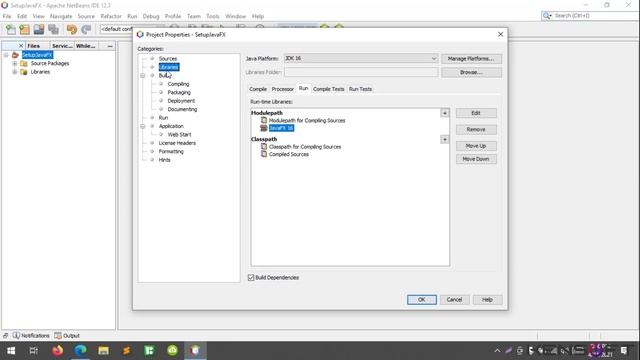Click Modulepath for Compiling Sources icon
The width and height of the screenshot is (640, 360).
point(264,120)
